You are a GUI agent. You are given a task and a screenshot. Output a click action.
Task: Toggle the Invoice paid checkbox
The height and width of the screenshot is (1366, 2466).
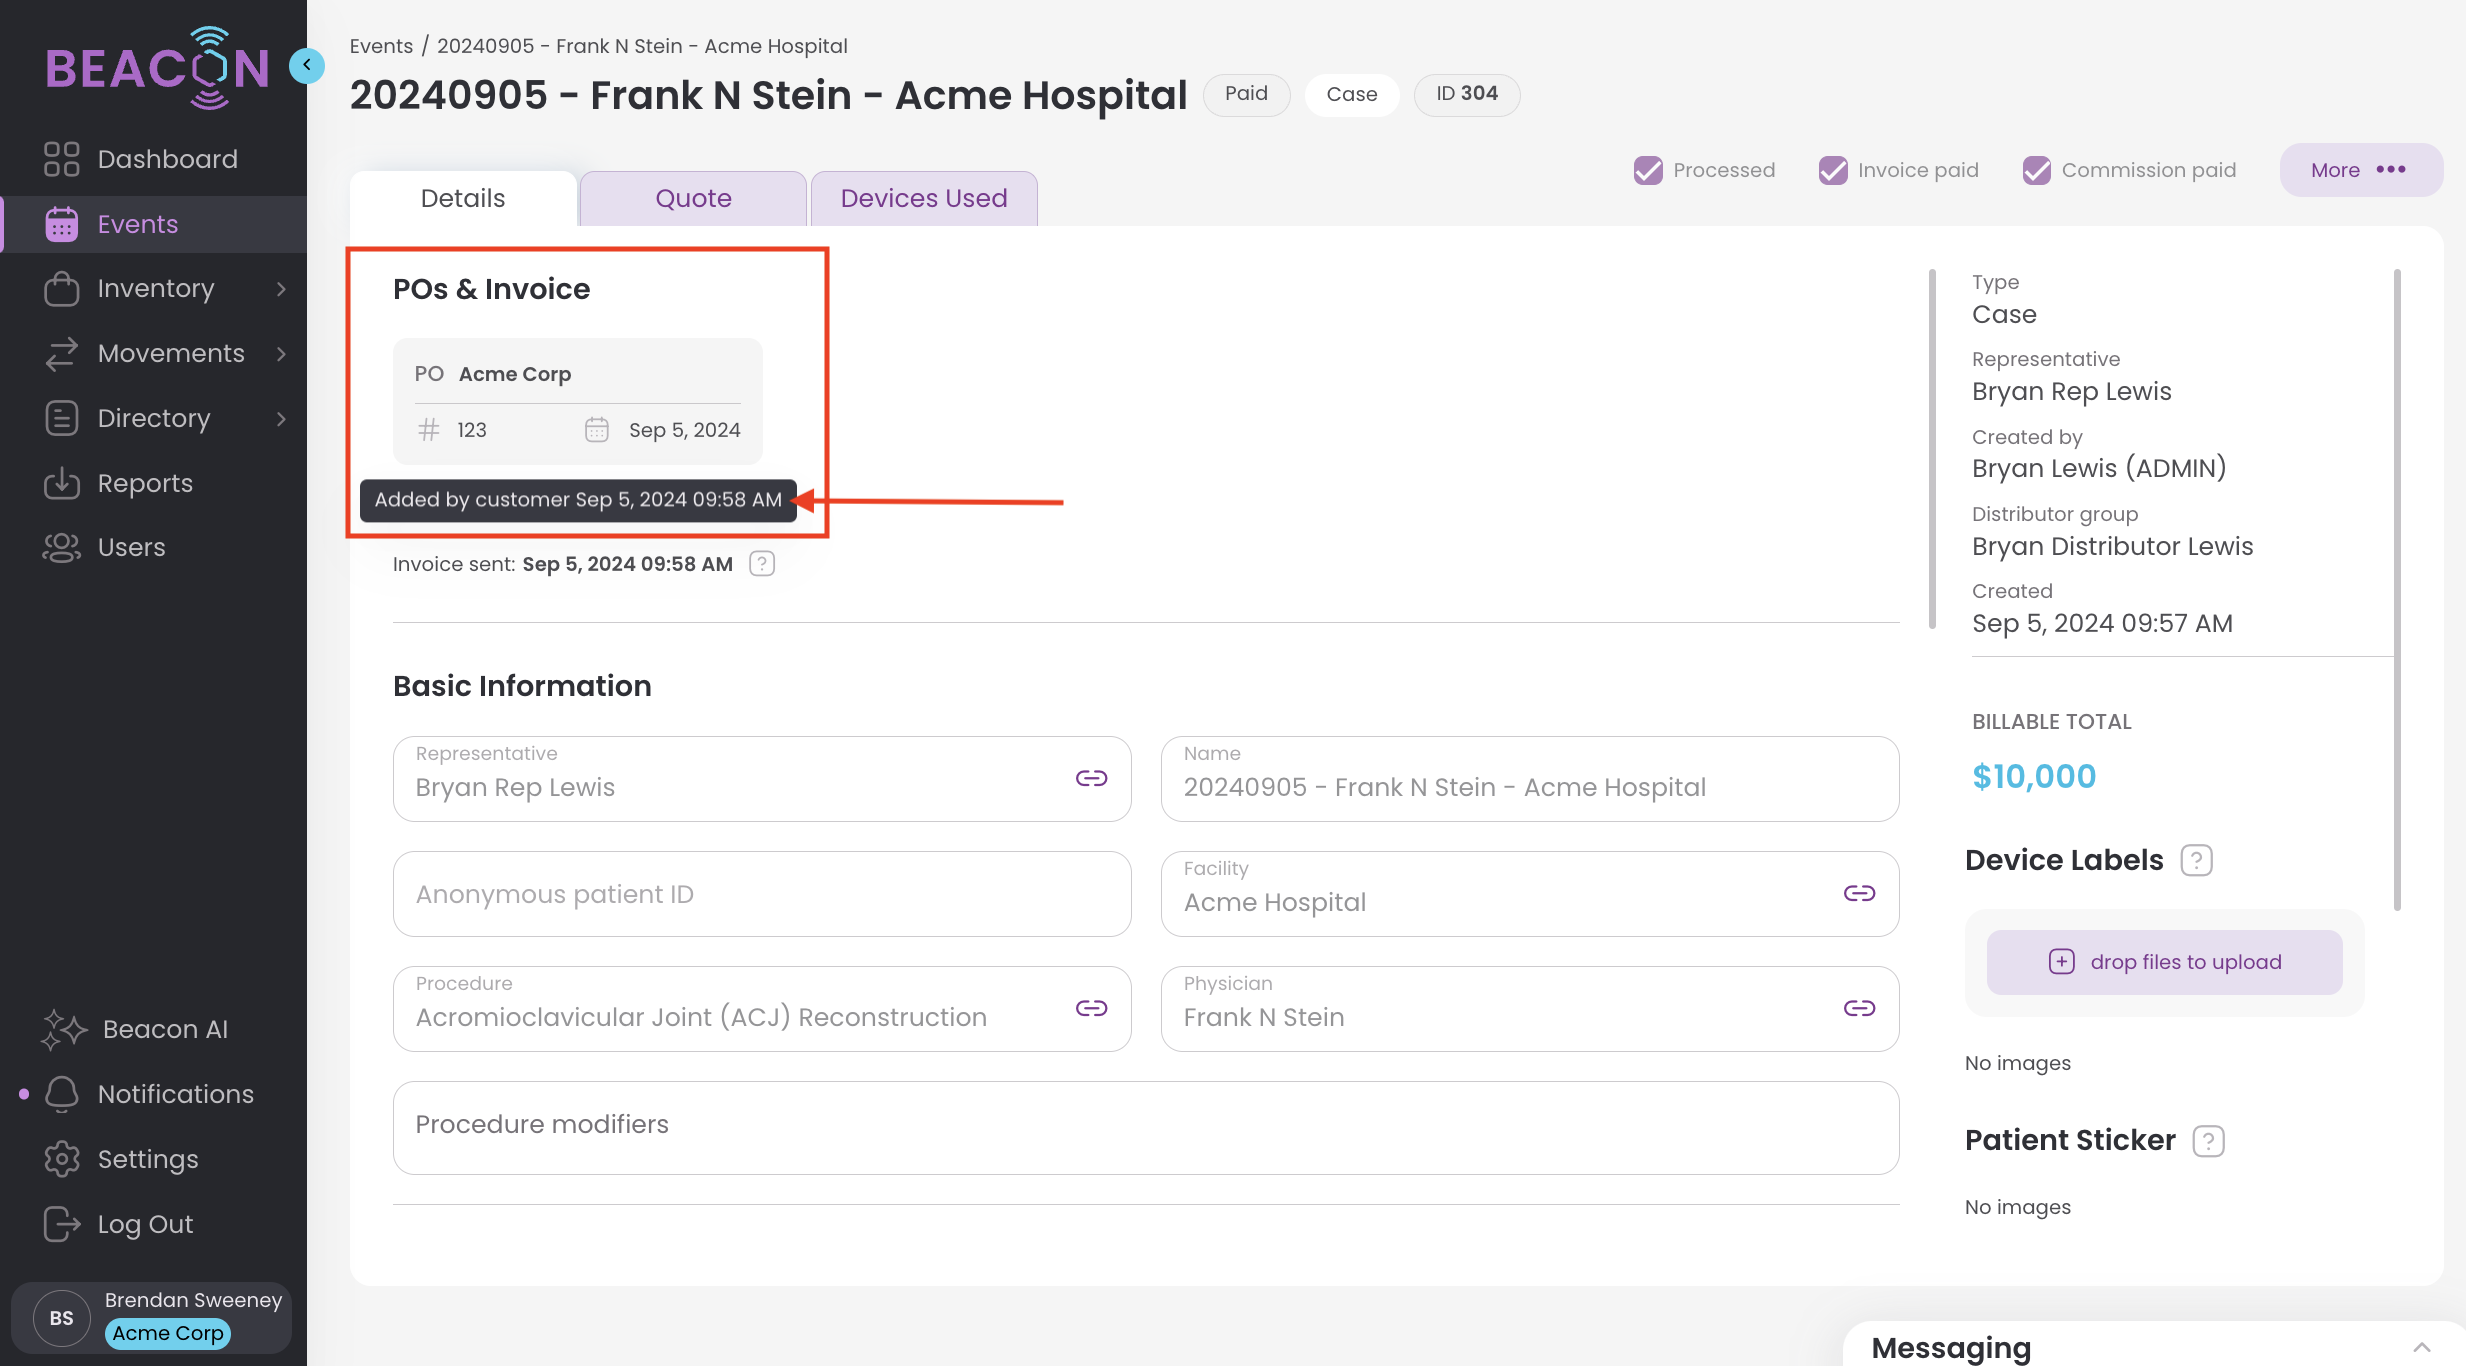click(1833, 170)
